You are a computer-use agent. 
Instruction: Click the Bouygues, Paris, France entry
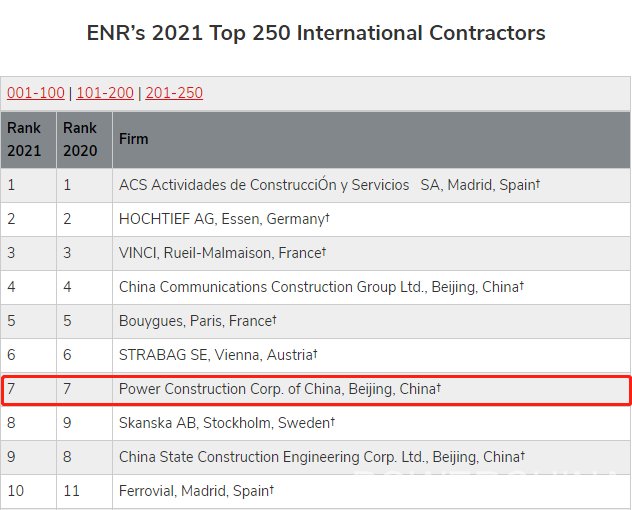tap(198, 321)
